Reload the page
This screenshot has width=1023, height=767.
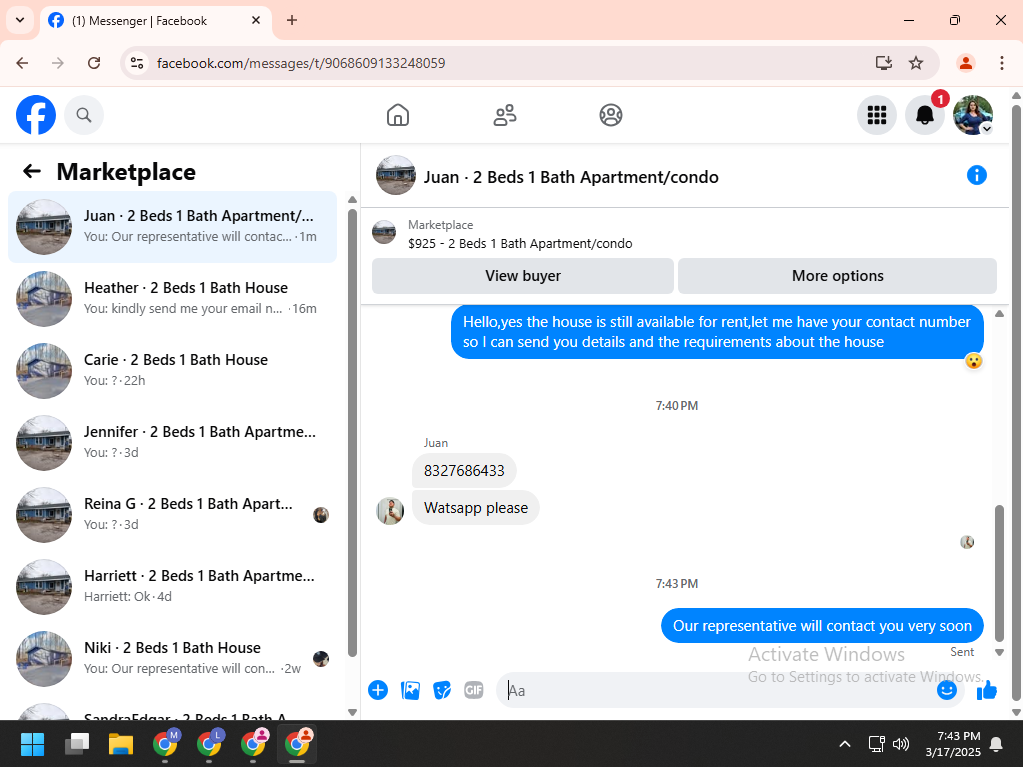tap(94, 63)
